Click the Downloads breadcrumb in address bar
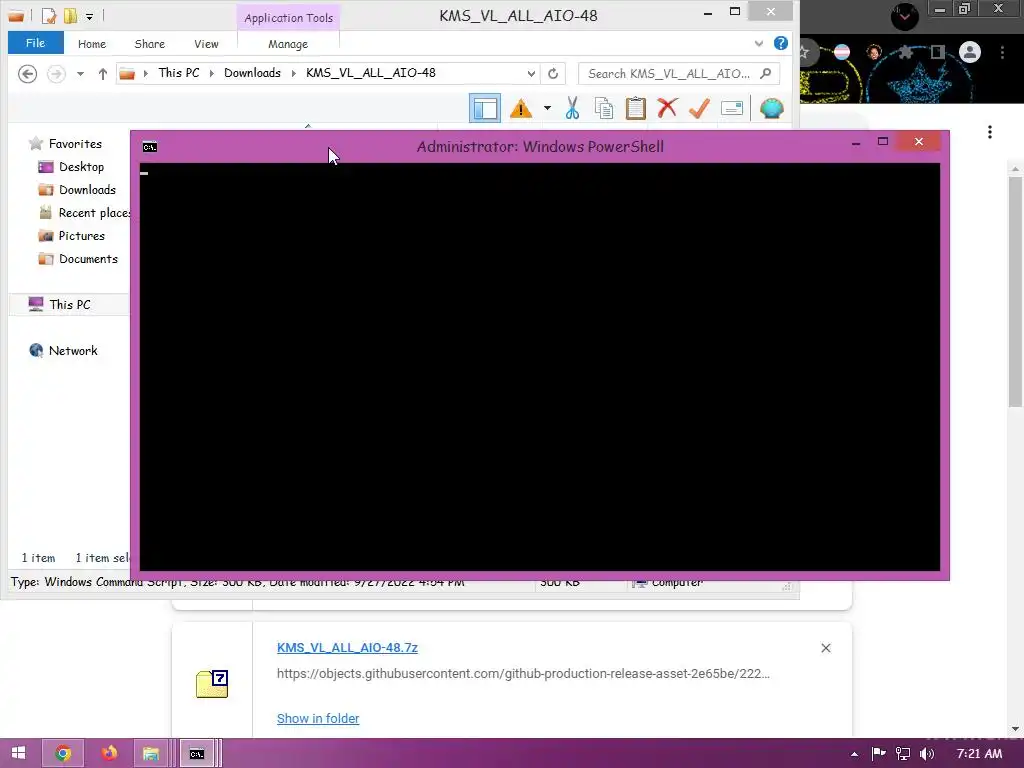Screen dimensions: 1024x768 coord(252,73)
